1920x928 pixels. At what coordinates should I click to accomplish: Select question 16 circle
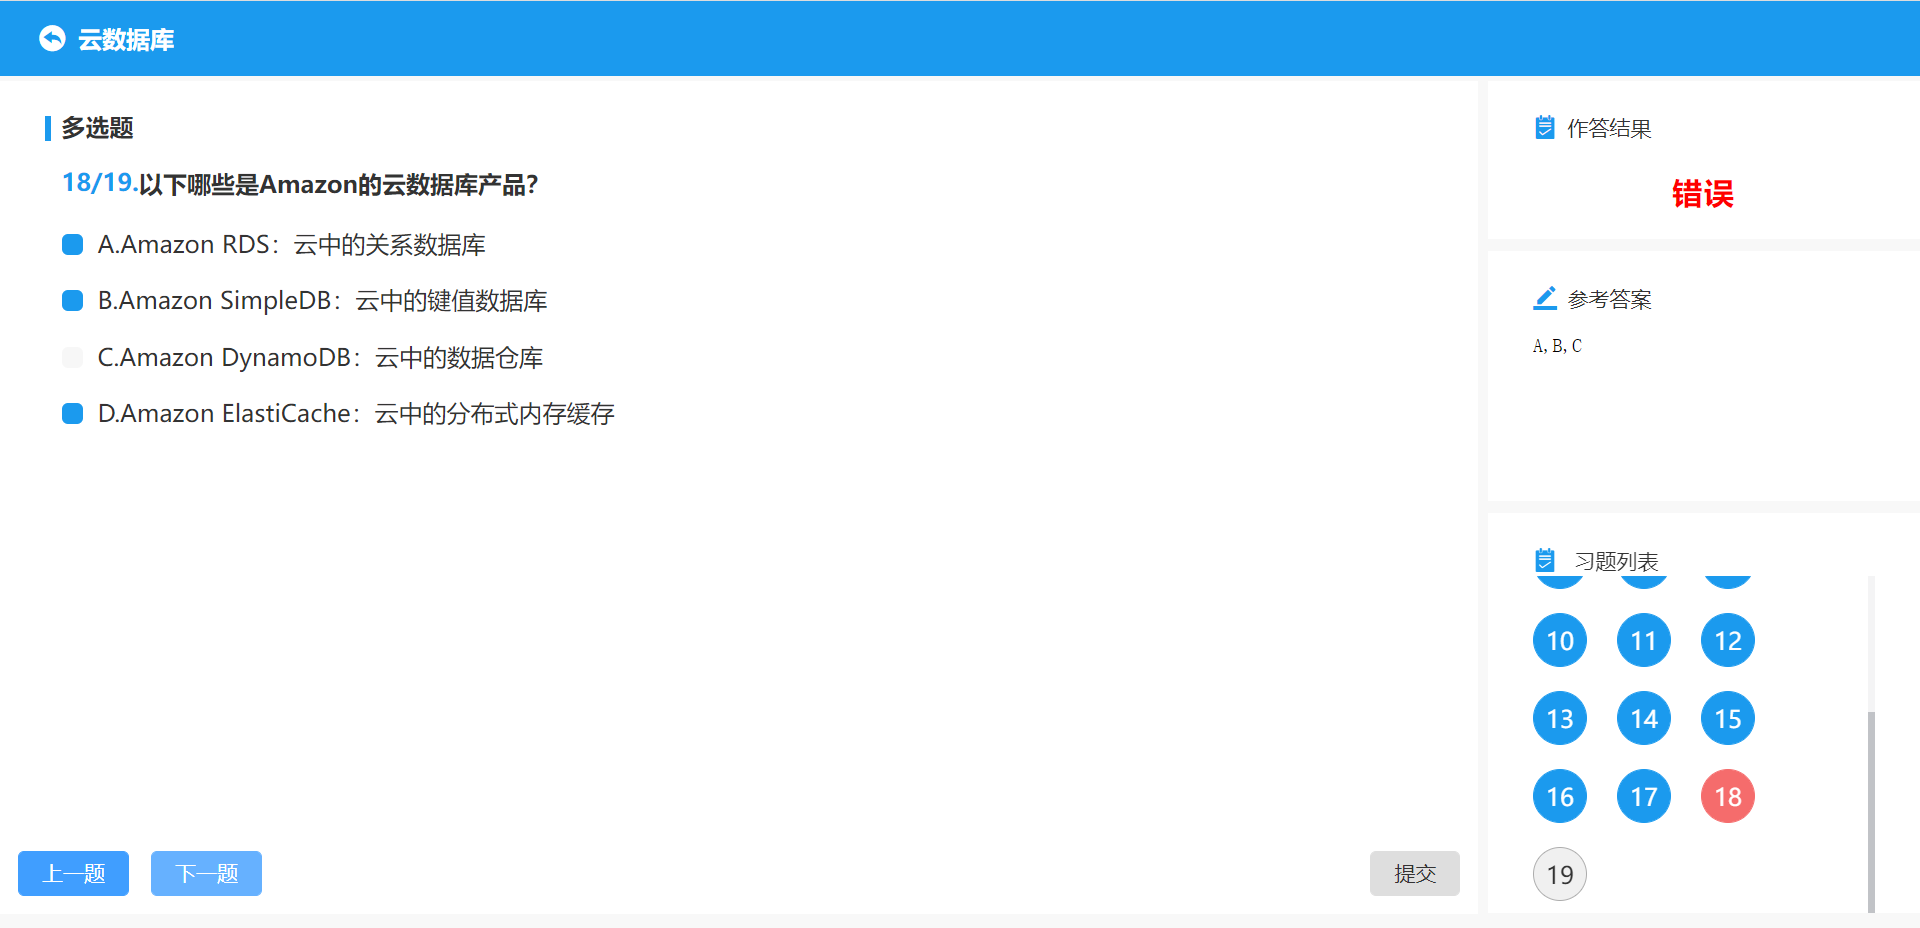pos(1560,796)
